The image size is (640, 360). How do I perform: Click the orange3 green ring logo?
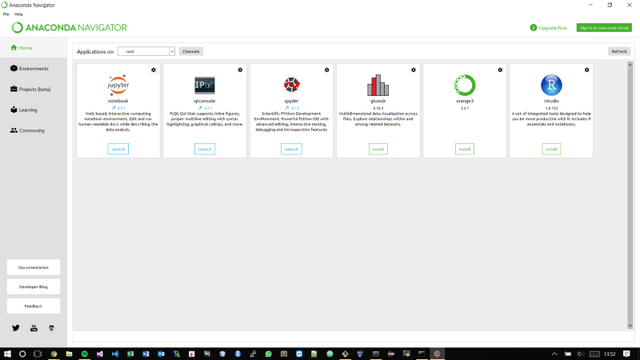click(x=464, y=85)
